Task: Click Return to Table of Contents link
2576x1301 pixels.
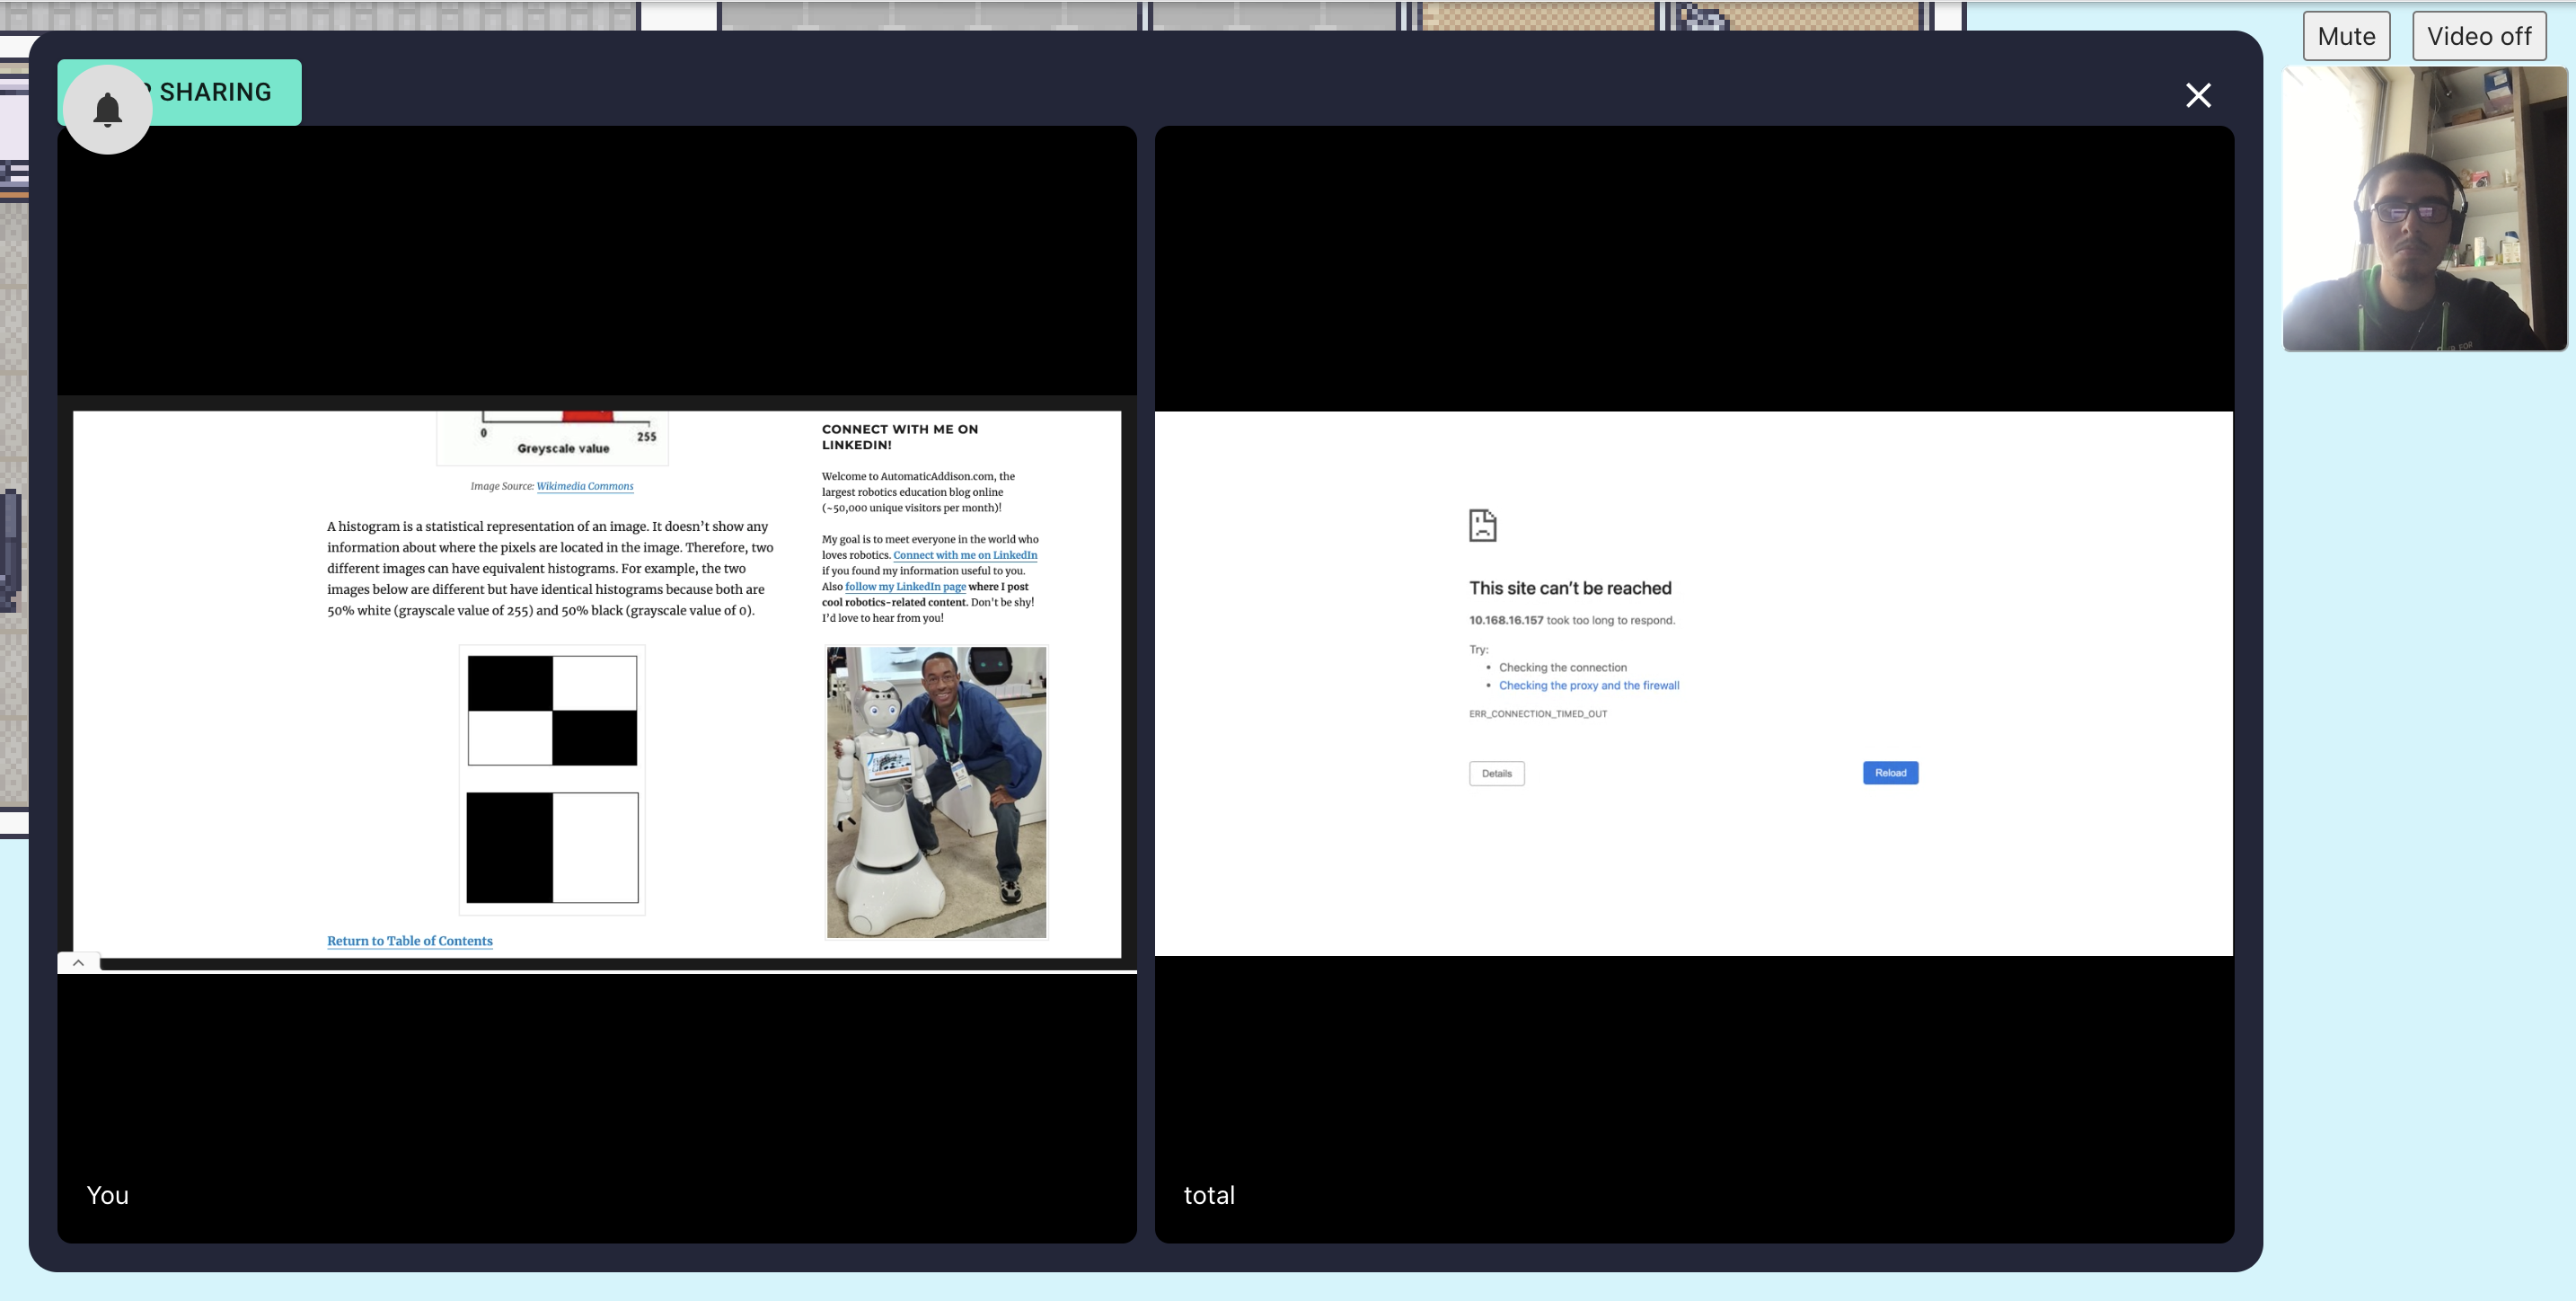Action: coord(409,941)
